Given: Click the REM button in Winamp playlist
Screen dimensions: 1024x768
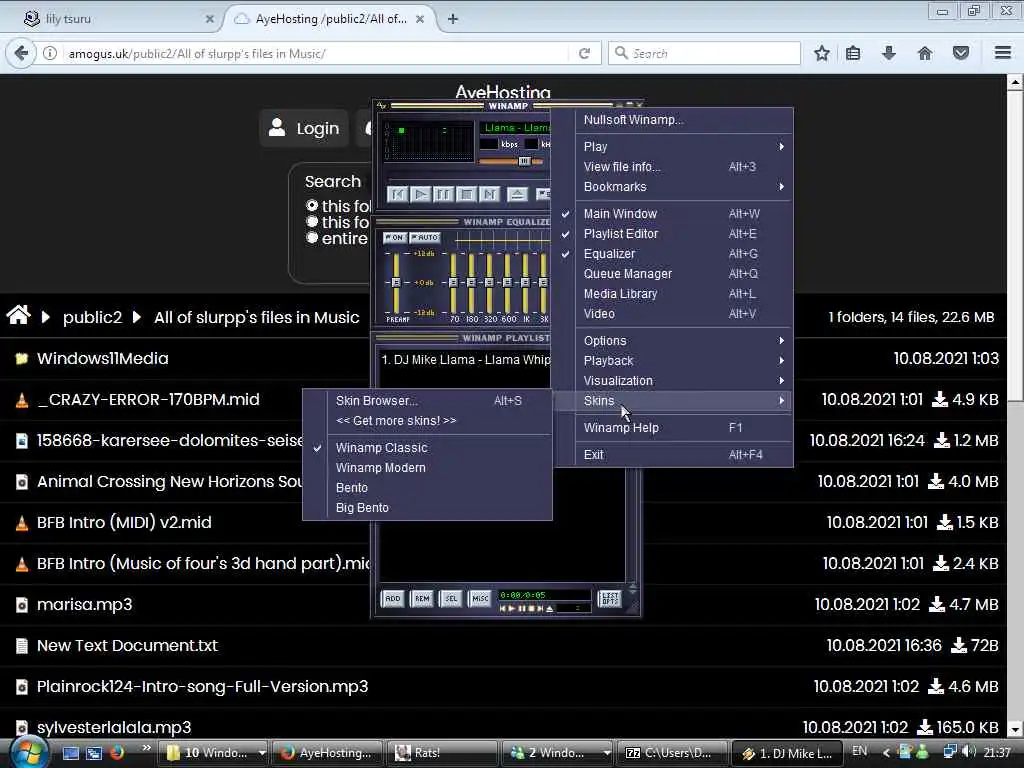Looking at the screenshot, I should pyautogui.click(x=422, y=598).
